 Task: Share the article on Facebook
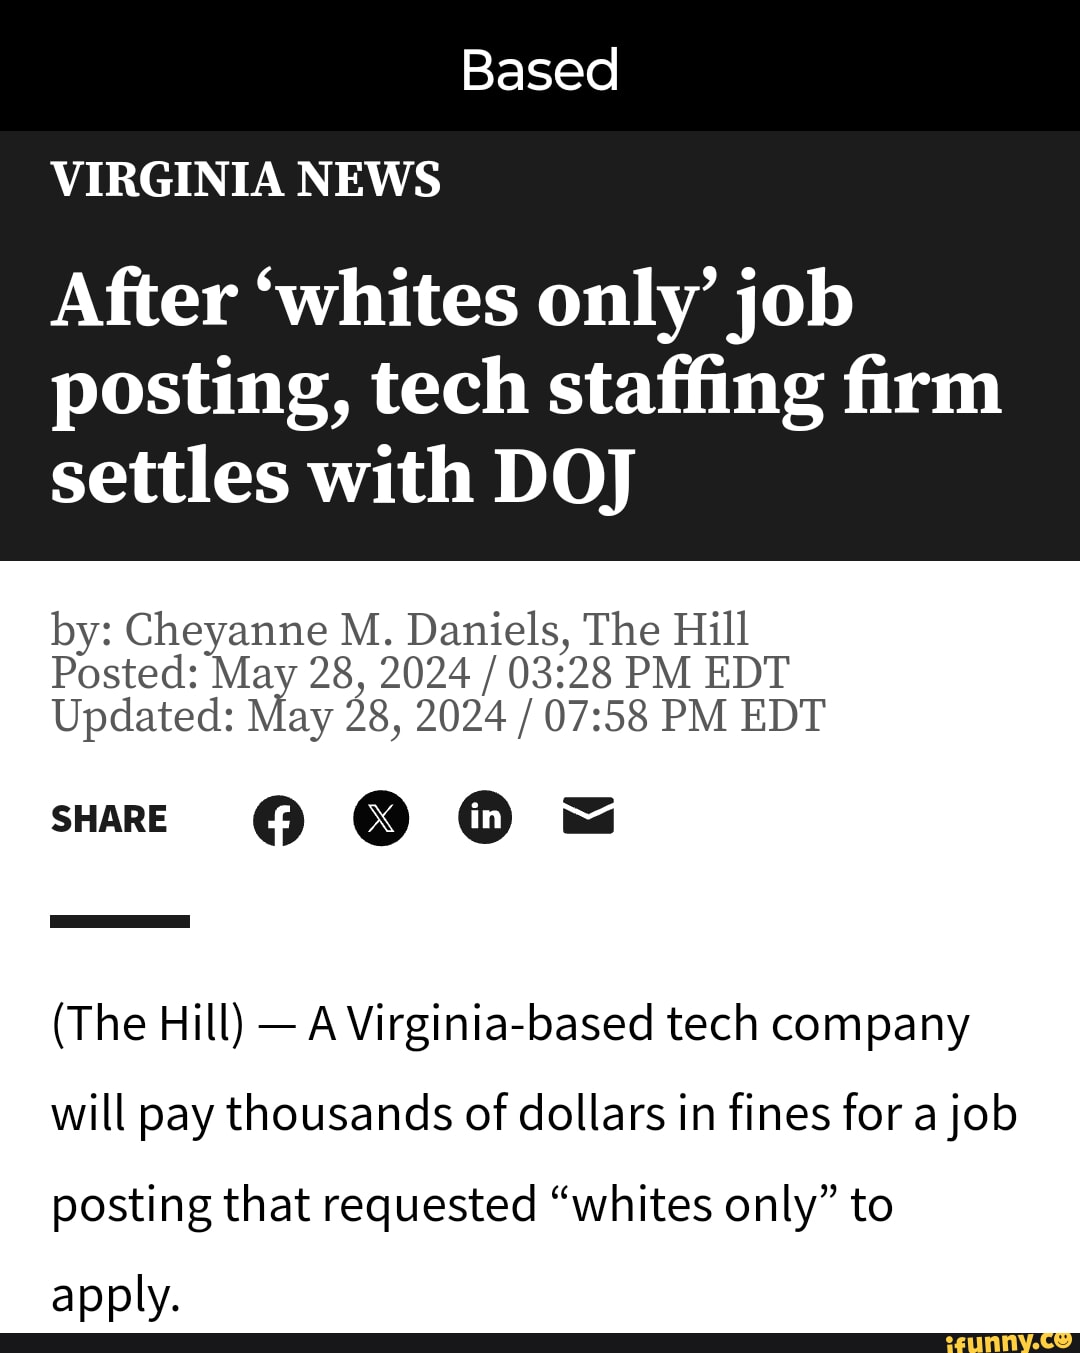pos(278,820)
